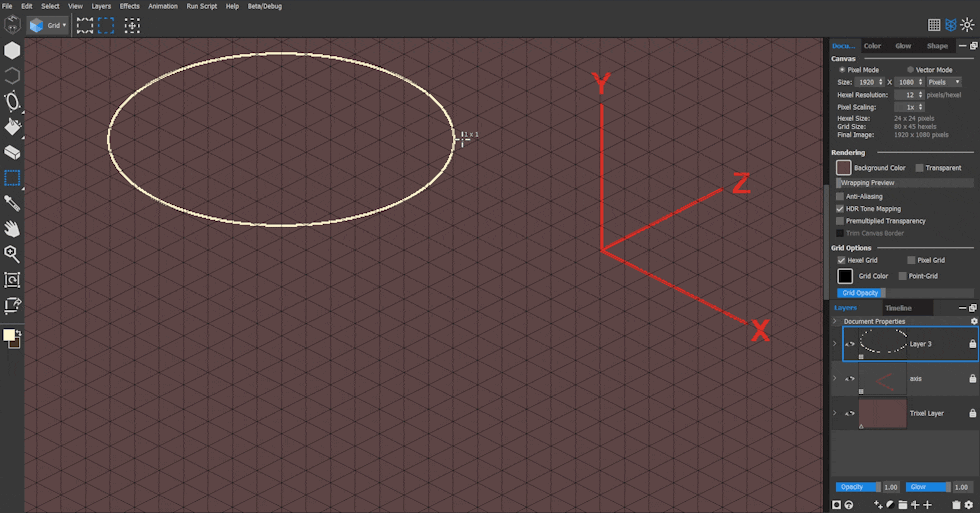Select the zoom magnifier tool
The width and height of the screenshot is (980, 513).
(x=12, y=254)
